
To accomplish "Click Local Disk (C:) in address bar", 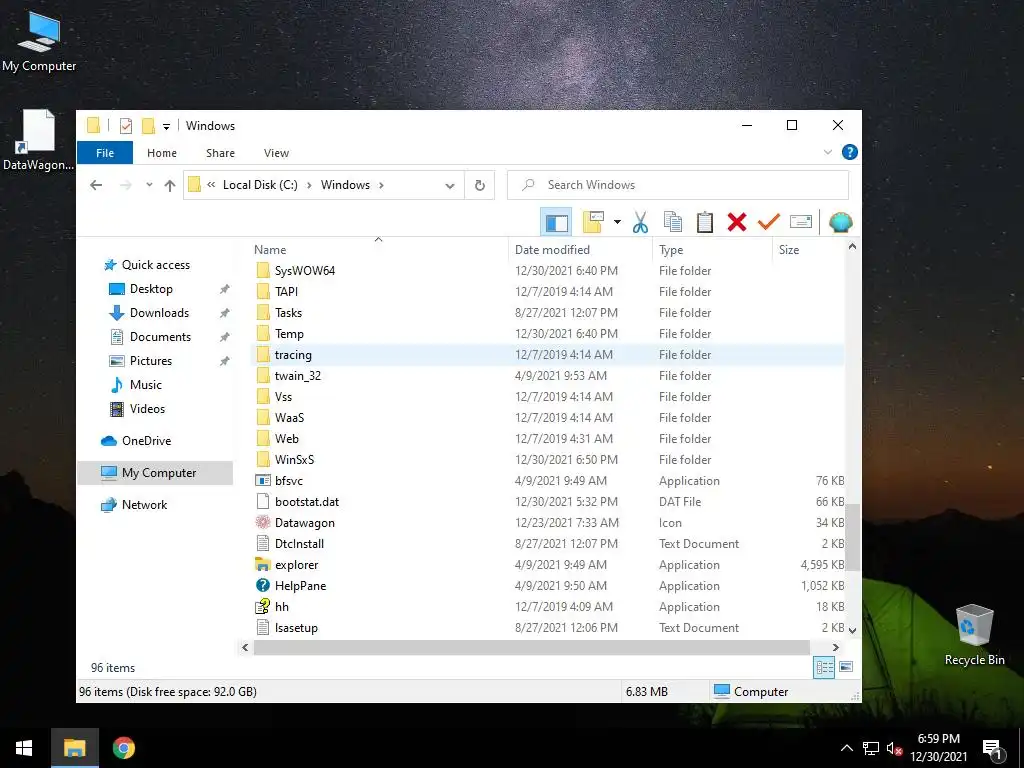I will coord(260,185).
